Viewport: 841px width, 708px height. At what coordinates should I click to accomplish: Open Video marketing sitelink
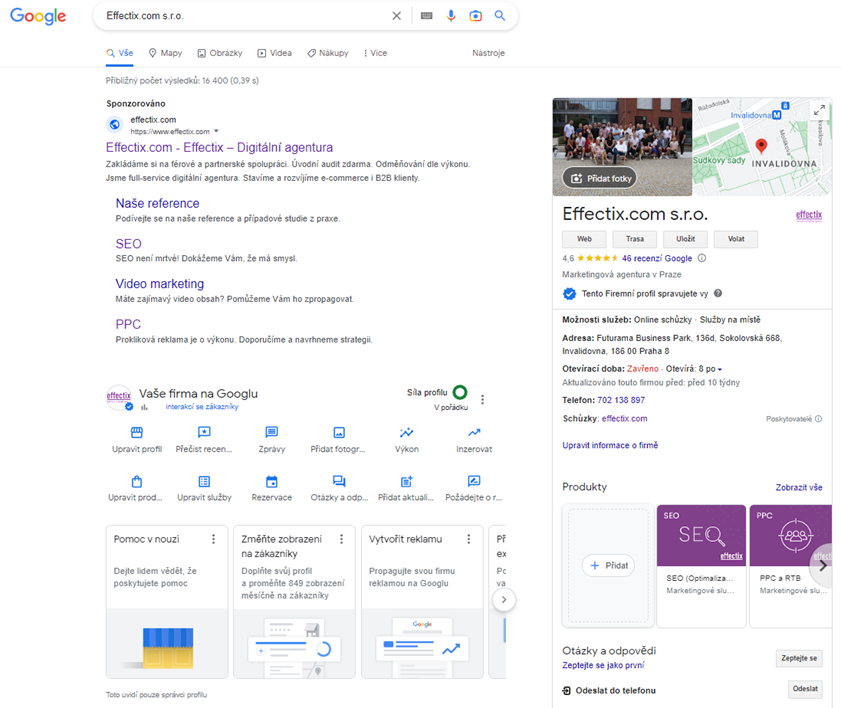point(160,284)
